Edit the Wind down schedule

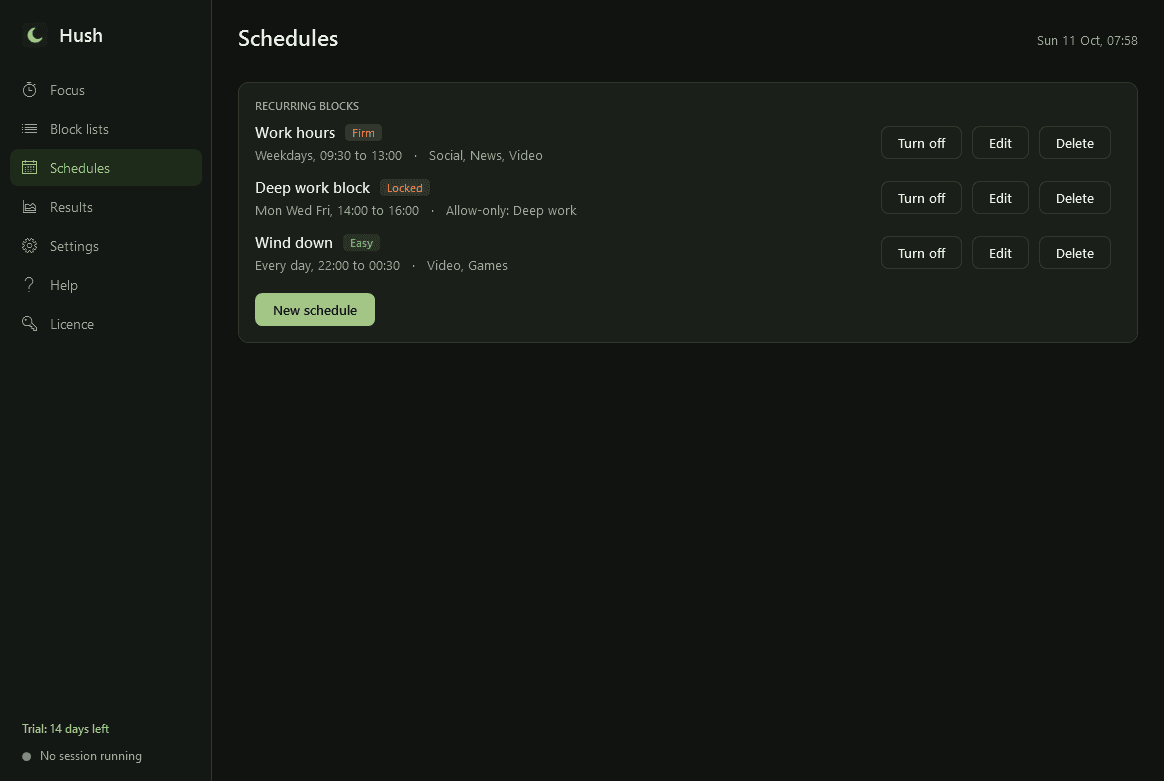point(1000,253)
